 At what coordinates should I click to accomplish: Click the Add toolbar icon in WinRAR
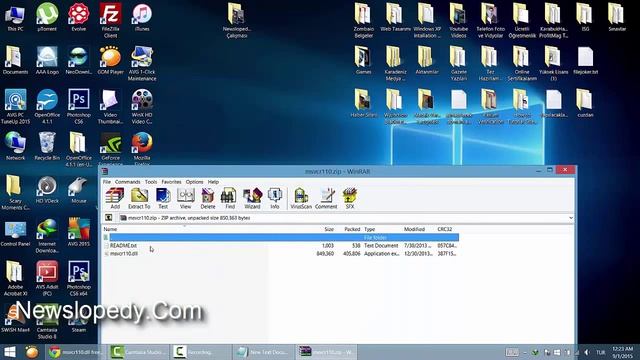(x=115, y=199)
